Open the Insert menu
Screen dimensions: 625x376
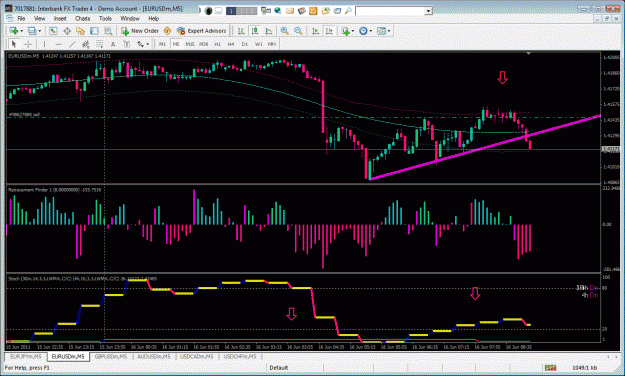(60, 18)
